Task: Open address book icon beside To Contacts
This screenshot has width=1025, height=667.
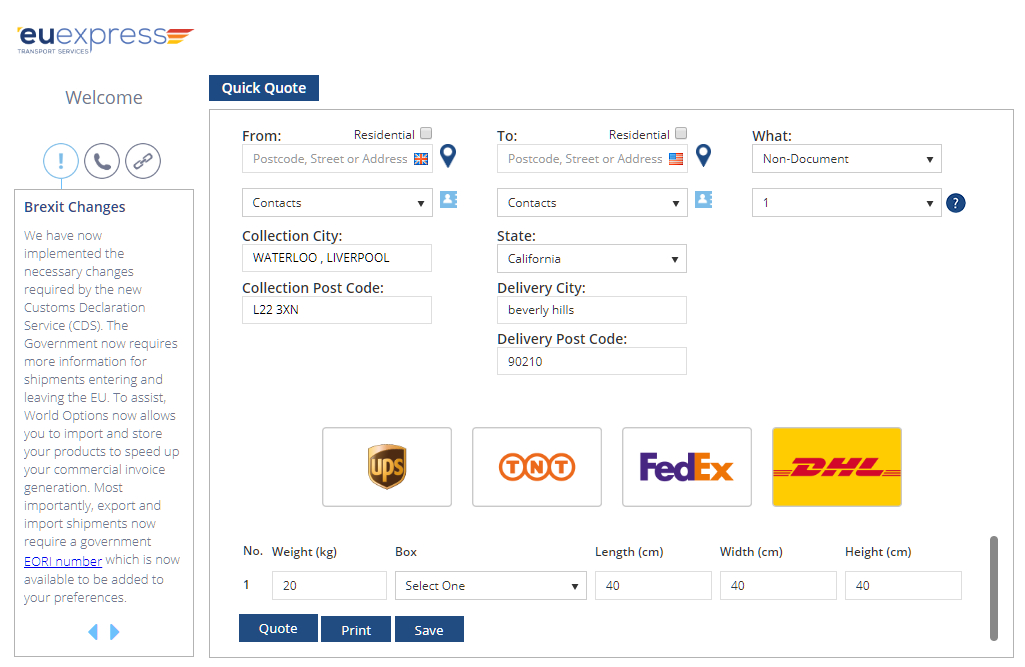Action: tap(703, 200)
